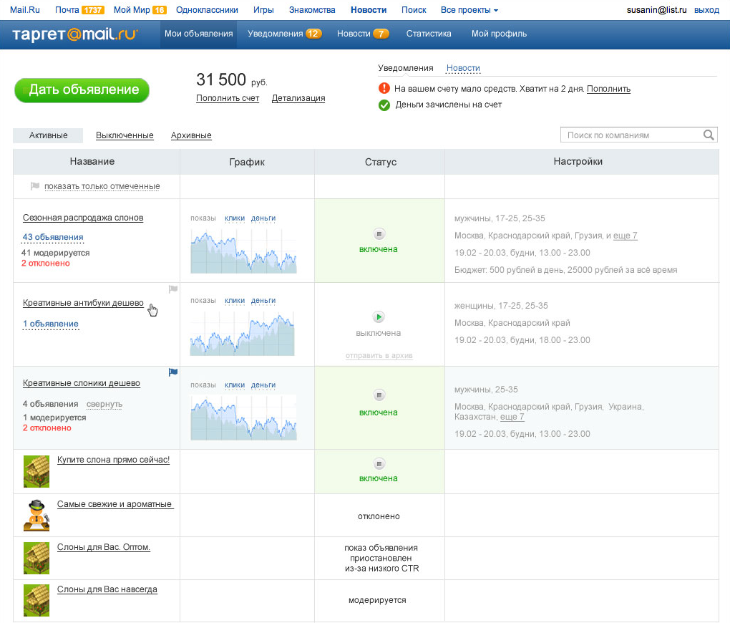This screenshot has width=730, height=623.
Task: Click the Дать объявление button
Action: click(82, 90)
